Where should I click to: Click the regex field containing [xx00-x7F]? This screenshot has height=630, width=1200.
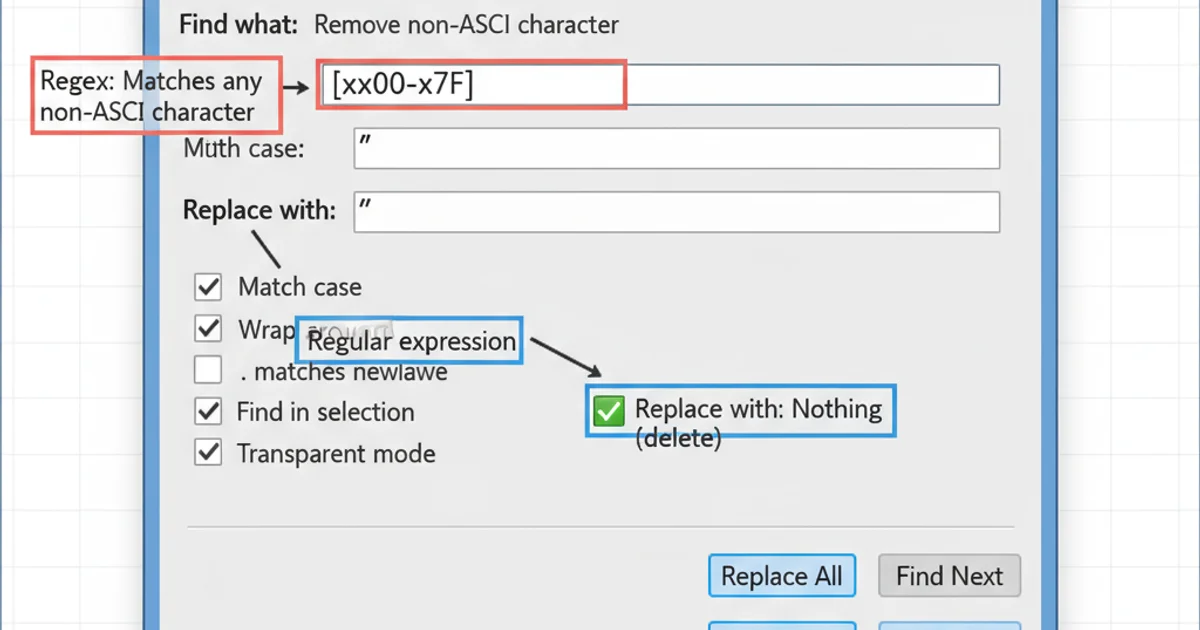tap(660, 85)
